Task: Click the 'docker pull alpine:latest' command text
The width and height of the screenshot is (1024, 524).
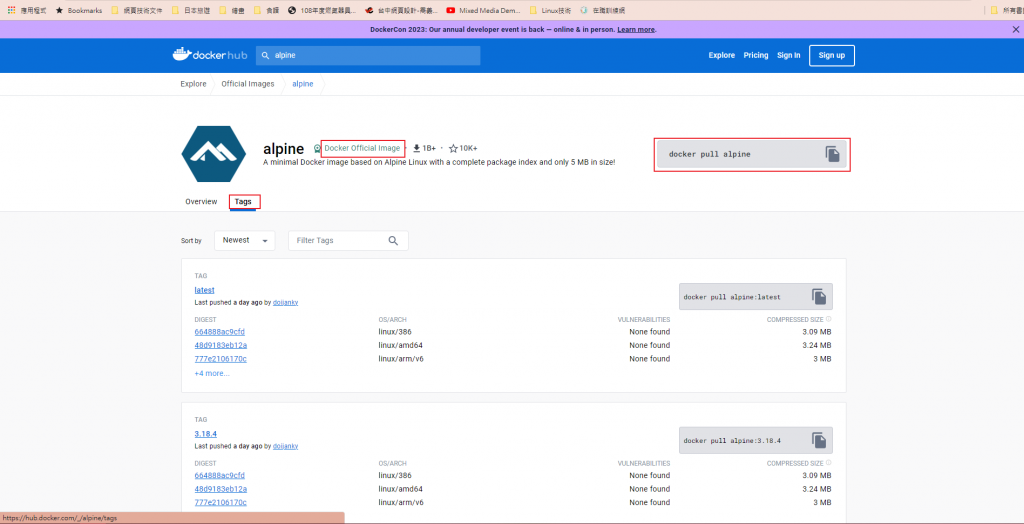Action: (732, 297)
